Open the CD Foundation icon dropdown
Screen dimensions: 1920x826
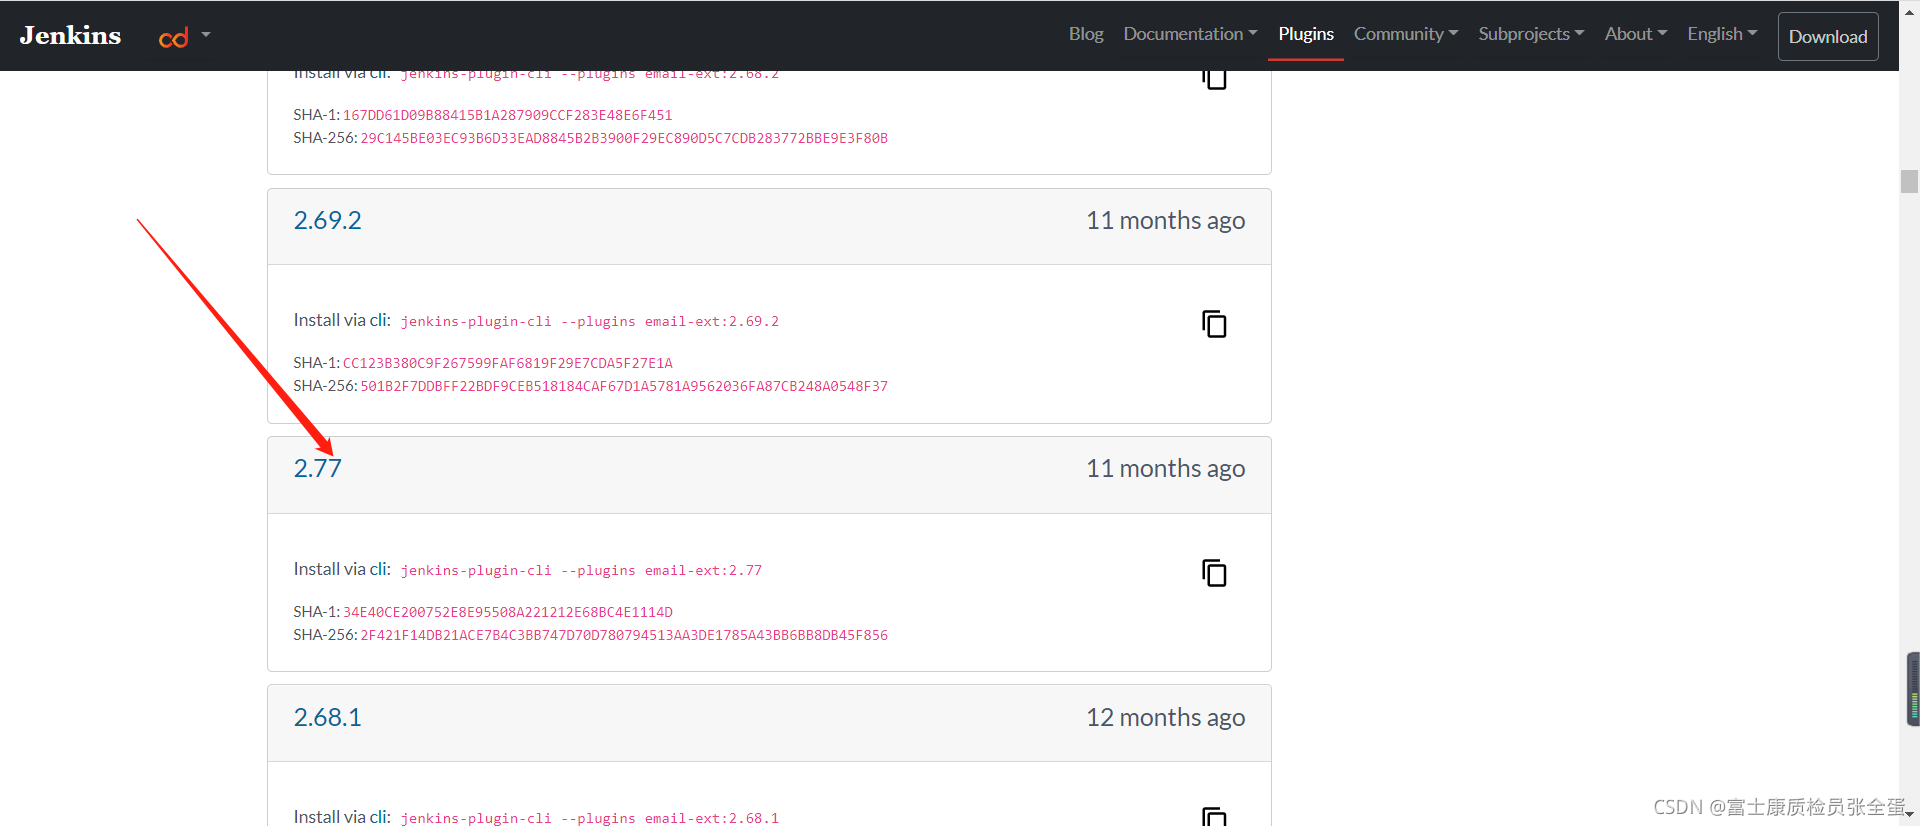185,37
